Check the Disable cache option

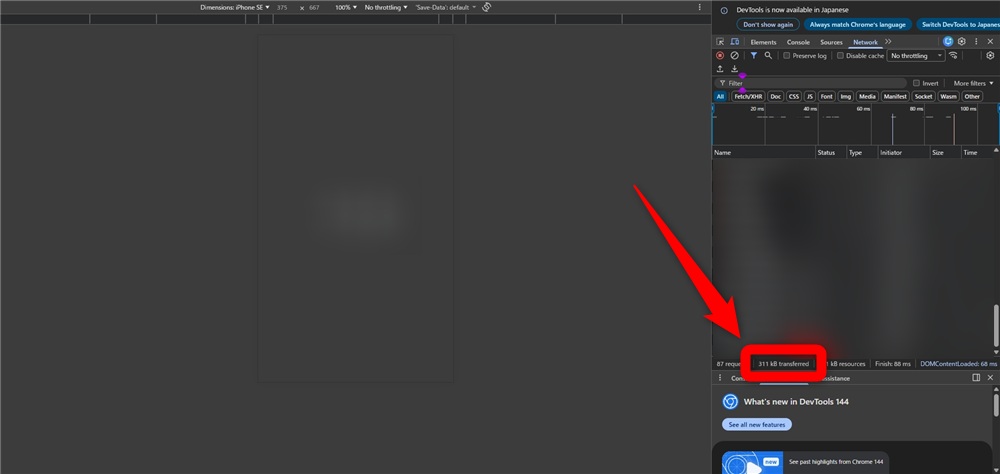click(841, 56)
